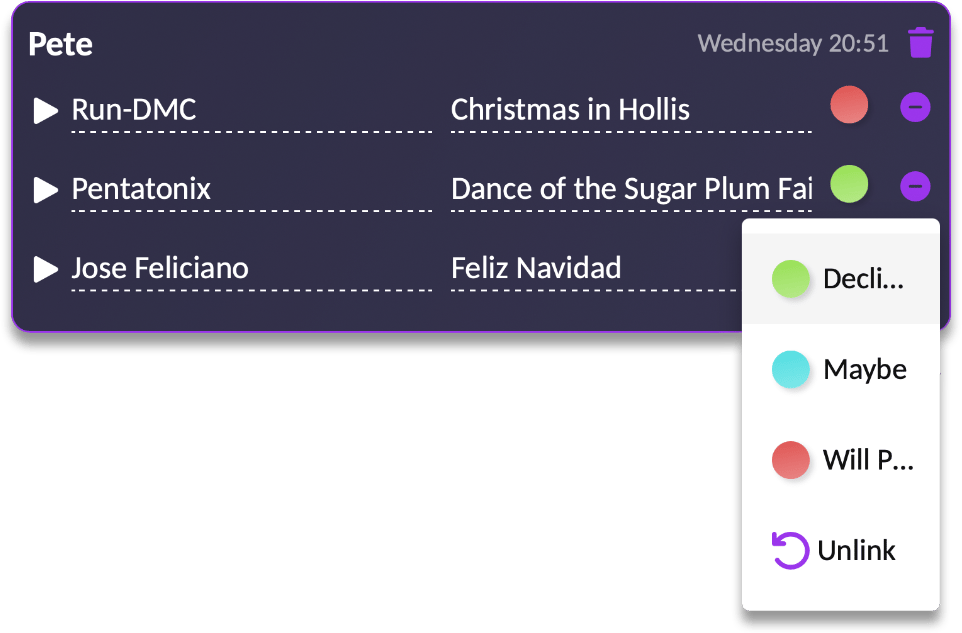This screenshot has height=633, width=962.
Task: Play Feliz Navidad by Jose Feliciano
Action: [44, 267]
